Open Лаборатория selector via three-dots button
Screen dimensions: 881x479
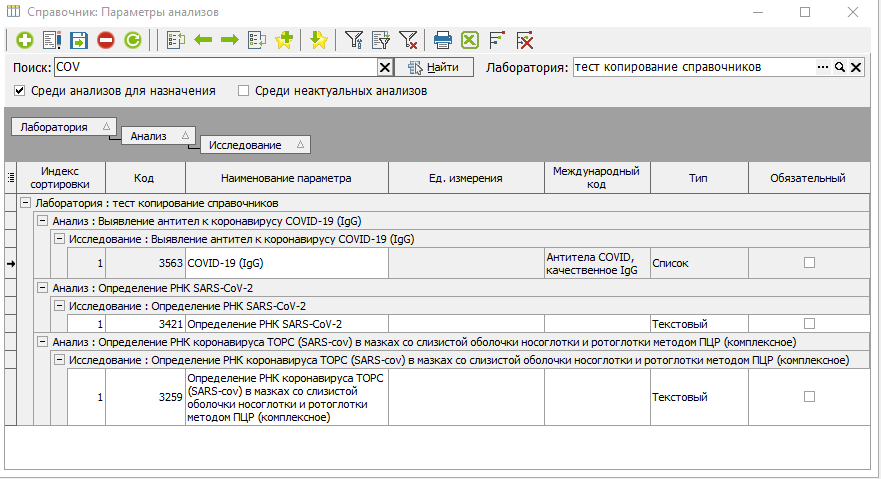pos(823,67)
